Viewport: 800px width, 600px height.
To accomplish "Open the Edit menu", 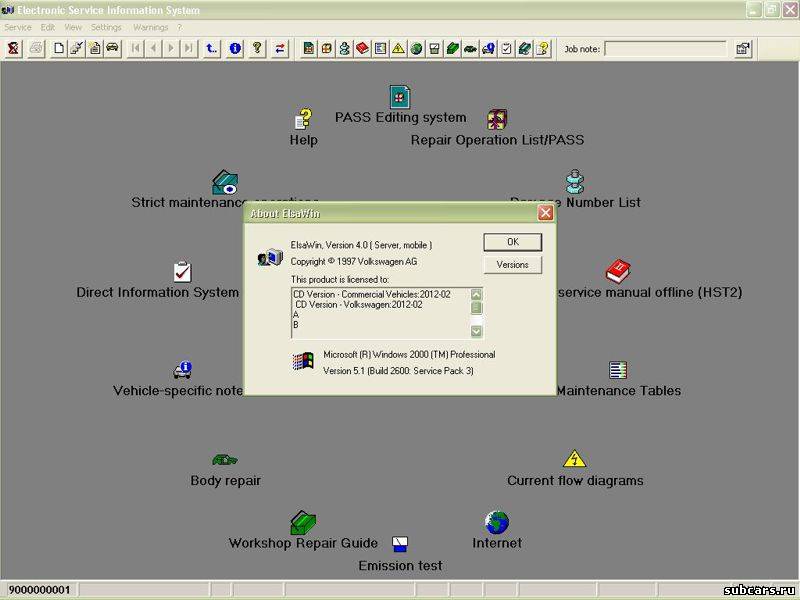I will click(48, 27).
